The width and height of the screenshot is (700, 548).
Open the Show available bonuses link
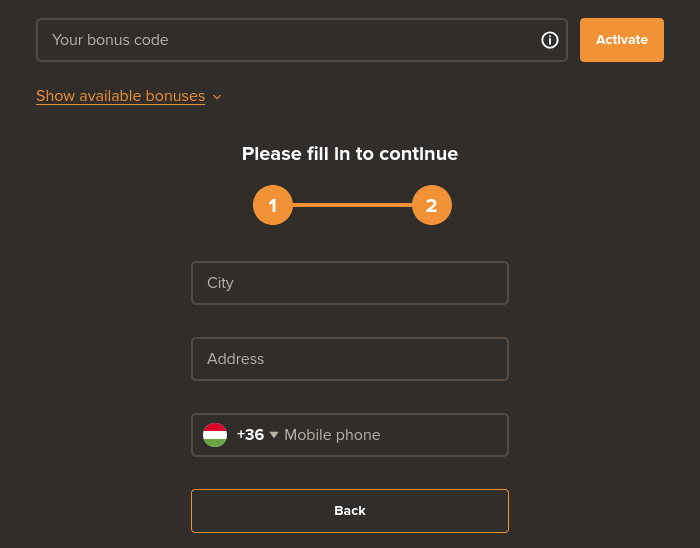click(120, 96)
